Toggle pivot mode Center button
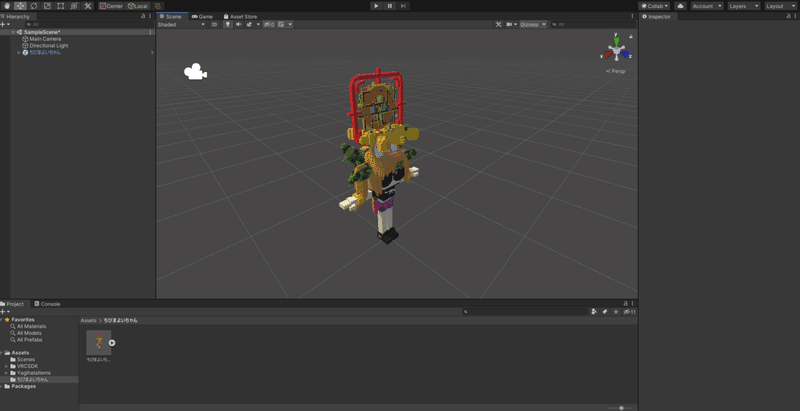 [x=111, y=6]
